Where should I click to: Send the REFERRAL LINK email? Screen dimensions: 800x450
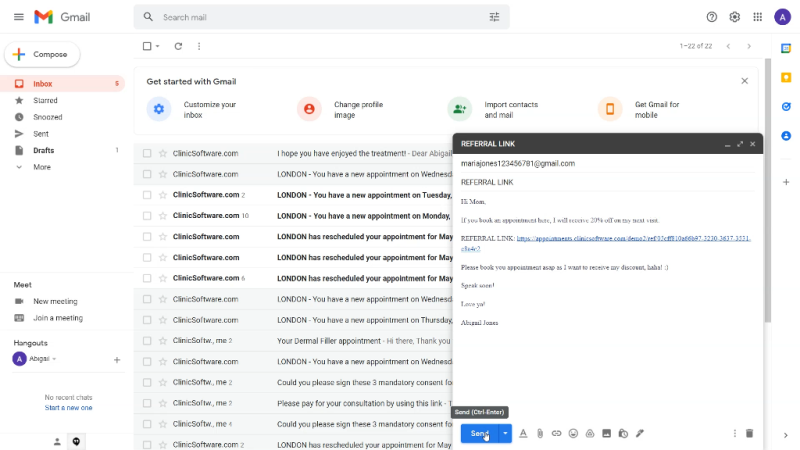point(480,433)
